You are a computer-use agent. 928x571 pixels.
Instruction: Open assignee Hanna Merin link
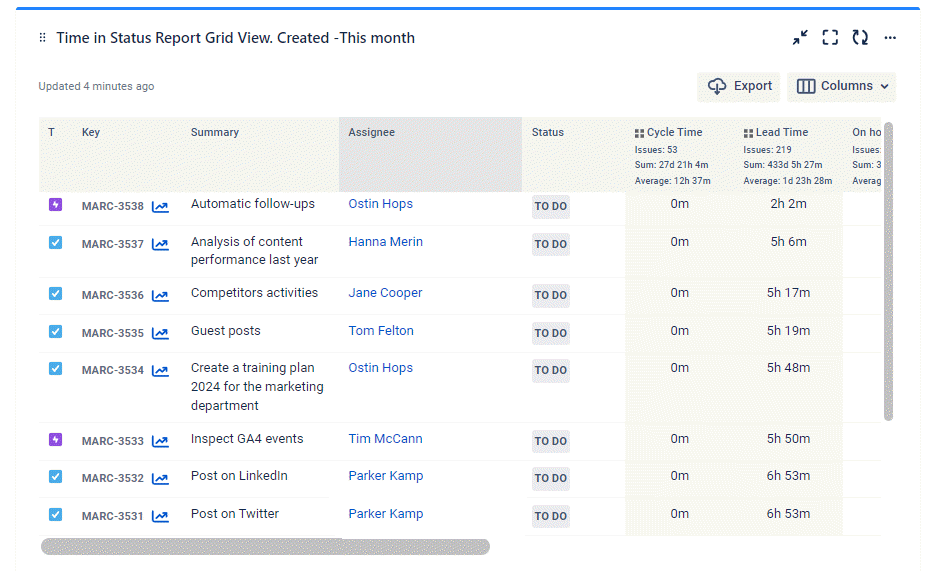pos(385,242)
